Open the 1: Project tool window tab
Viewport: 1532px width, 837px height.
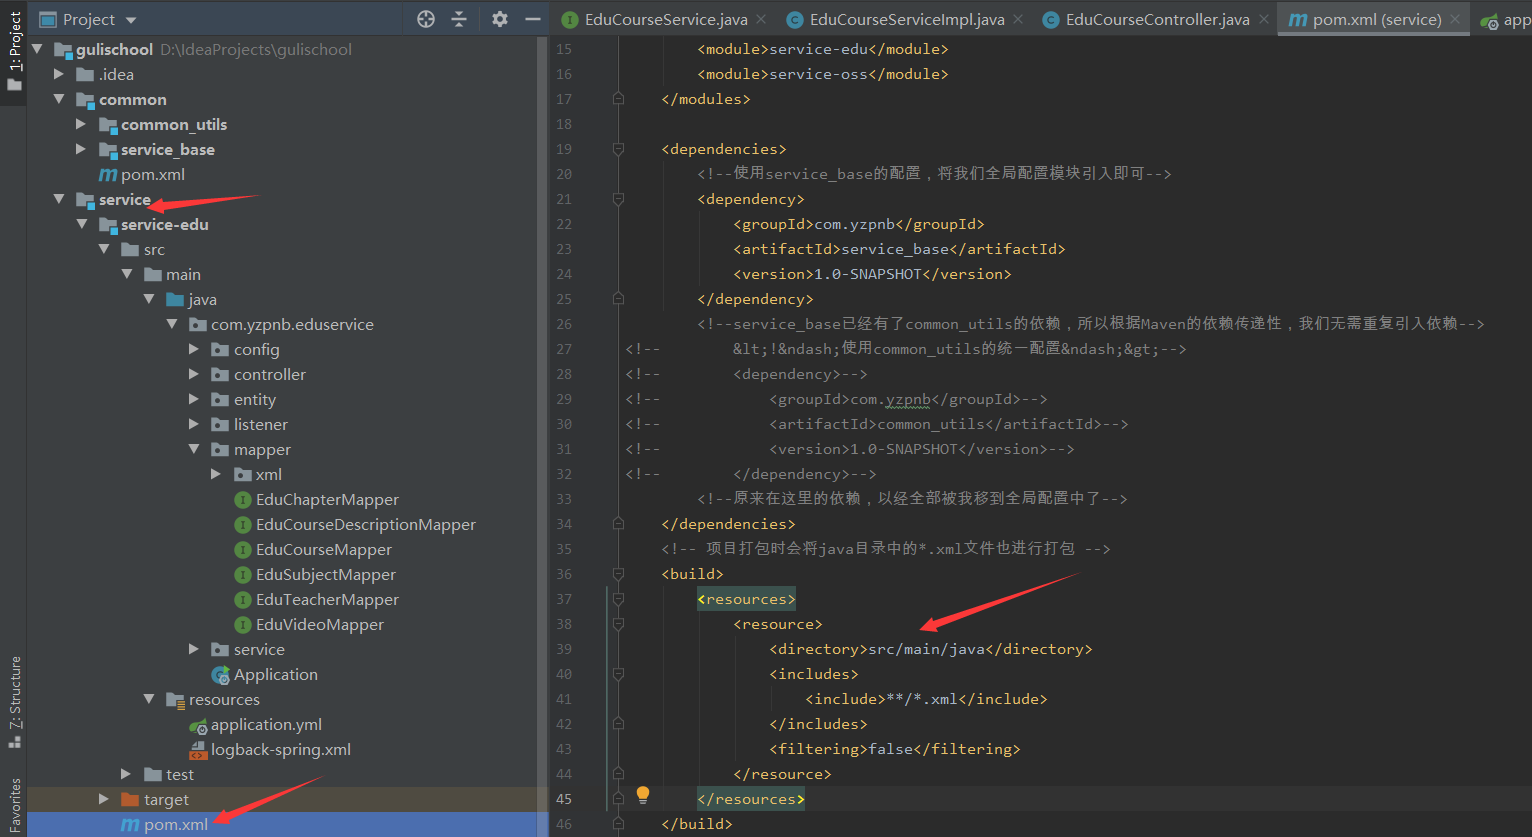14,52
